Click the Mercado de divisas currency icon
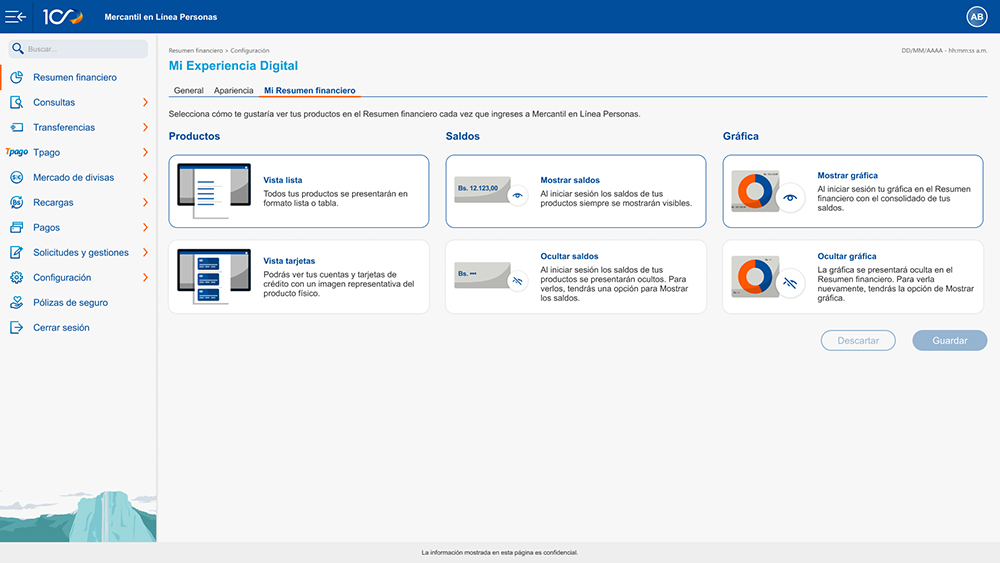This screenshot has width=1000, height=563. pyautogui.click(x=17, y=177)
